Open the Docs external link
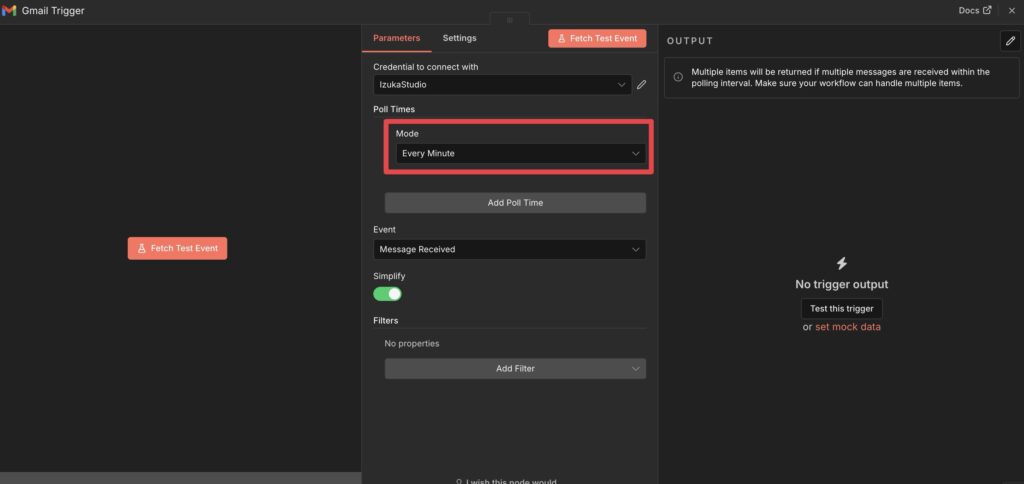Viewport: 1024px width, 484px height. click(974, 10)
